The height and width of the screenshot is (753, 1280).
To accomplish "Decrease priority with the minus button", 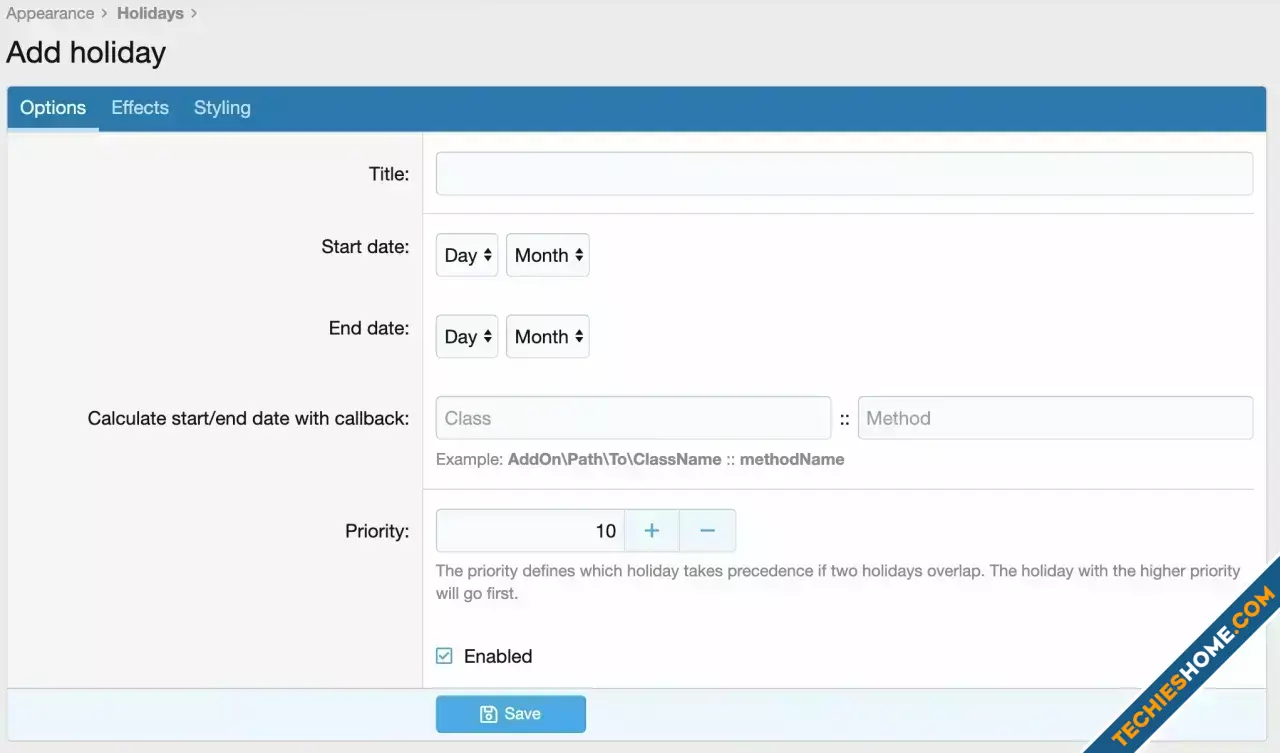I will (x=708, y=531).
